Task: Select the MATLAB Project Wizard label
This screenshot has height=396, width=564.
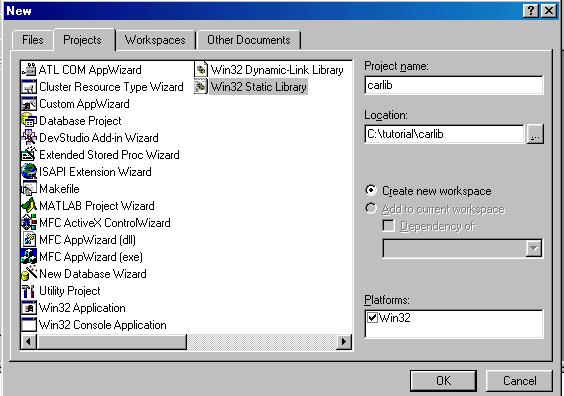Action: [x=96, y=205]
